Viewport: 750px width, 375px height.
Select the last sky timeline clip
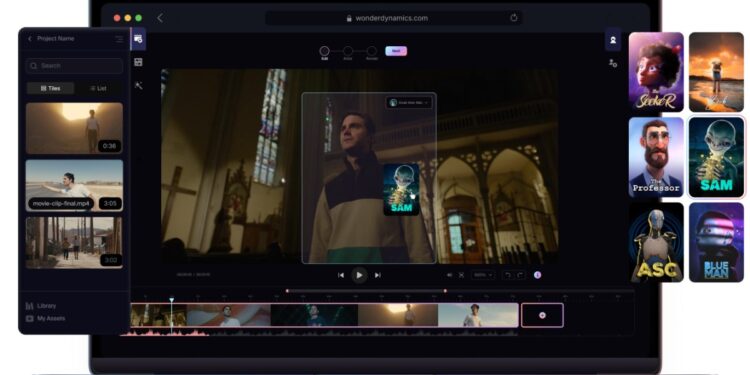pyautogui.click(x=478, y=315)
